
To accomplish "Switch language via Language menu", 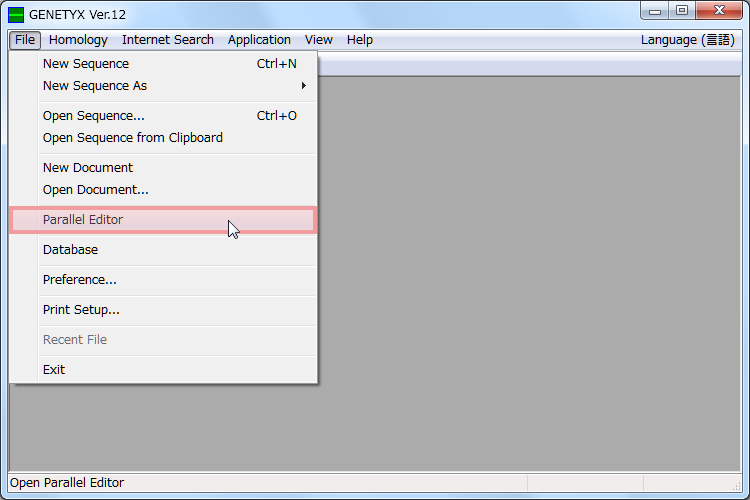I will pyautogui.click(x=687, y=40).
